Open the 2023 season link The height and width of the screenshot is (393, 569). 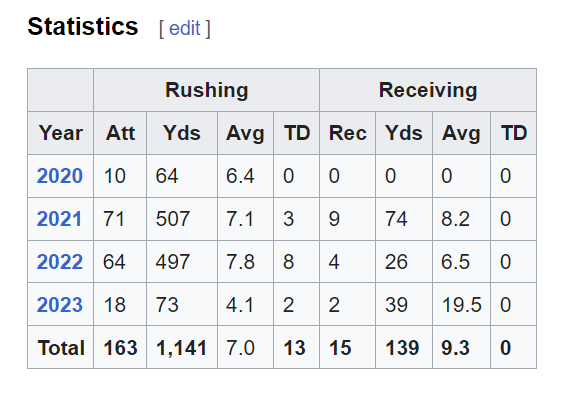tap(60, 304)
